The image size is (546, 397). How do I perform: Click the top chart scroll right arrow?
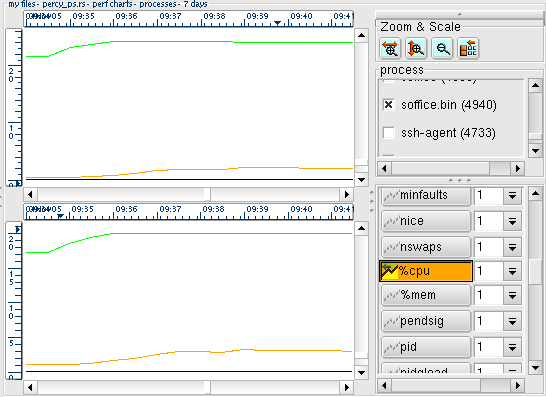347,194
